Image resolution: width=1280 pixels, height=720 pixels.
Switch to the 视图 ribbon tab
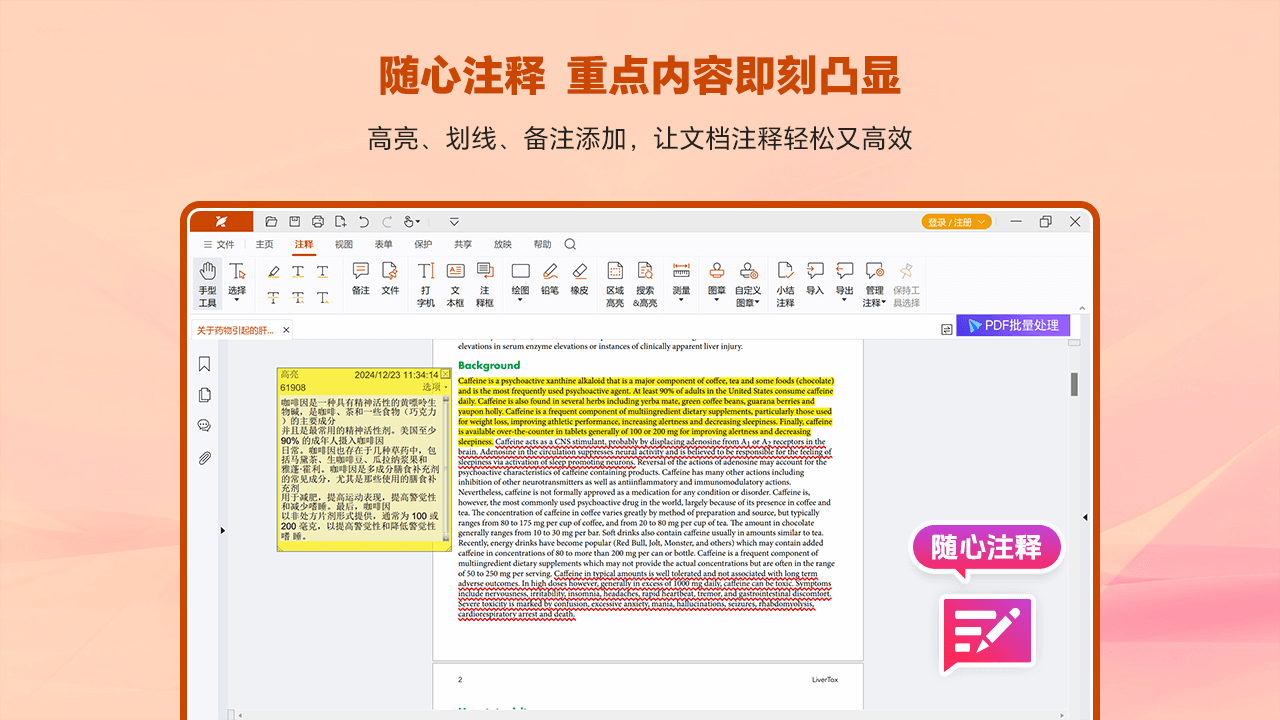(x=344, y=244)
